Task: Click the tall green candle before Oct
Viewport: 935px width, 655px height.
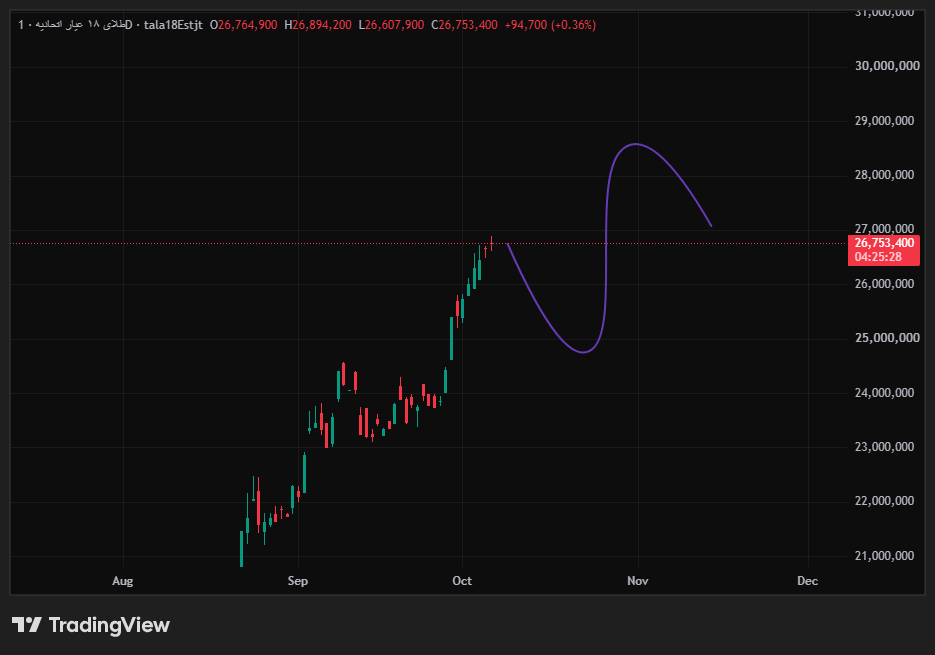Action: pos(451,338)
